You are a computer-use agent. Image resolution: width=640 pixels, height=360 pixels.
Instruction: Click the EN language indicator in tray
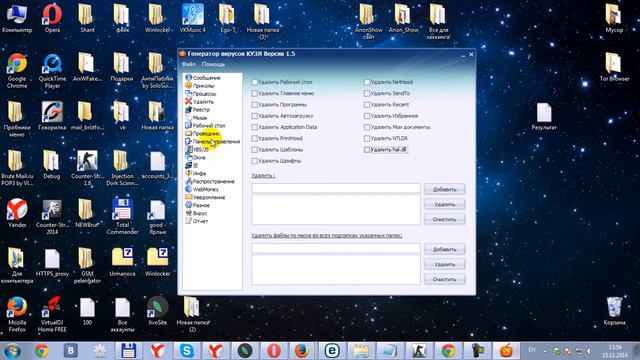tap(532, 350)
